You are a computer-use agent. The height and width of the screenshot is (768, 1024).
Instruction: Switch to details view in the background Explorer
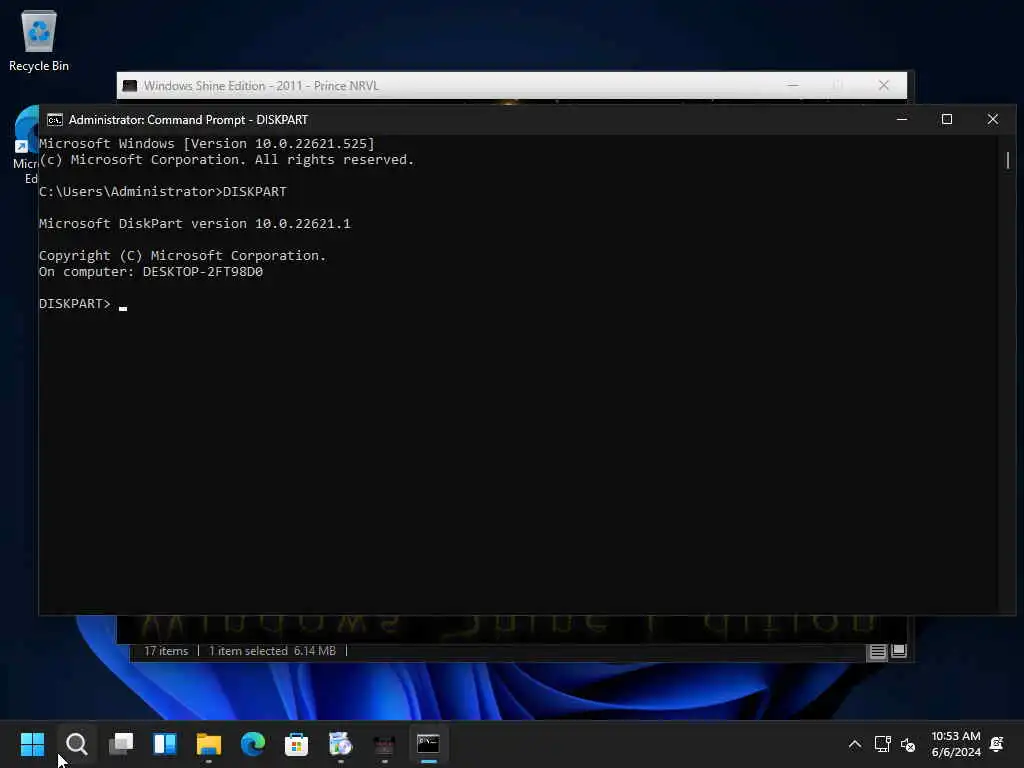(x=878, y=651)
